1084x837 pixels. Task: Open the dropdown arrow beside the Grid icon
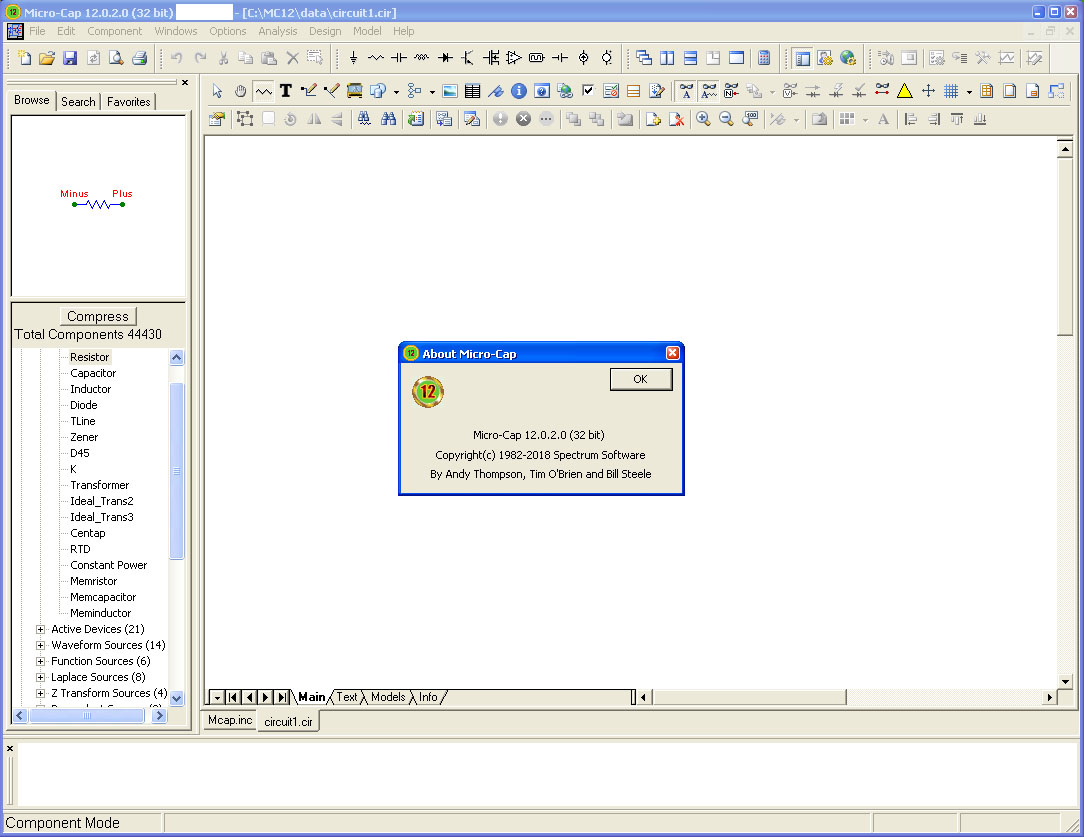click(969, 92)
